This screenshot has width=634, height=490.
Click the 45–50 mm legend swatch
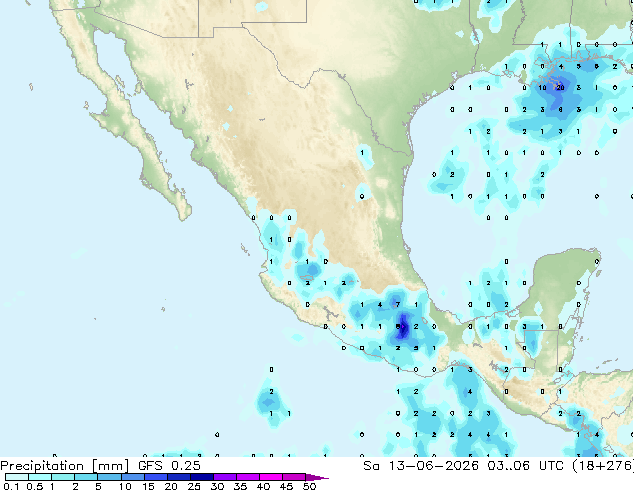click(x=294, y=477)
